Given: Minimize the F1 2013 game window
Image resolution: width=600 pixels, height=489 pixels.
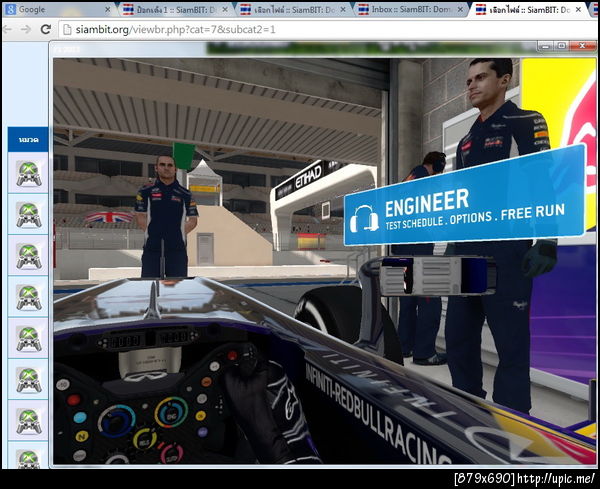Looking at the screenshot, I should tap(546, 46).
